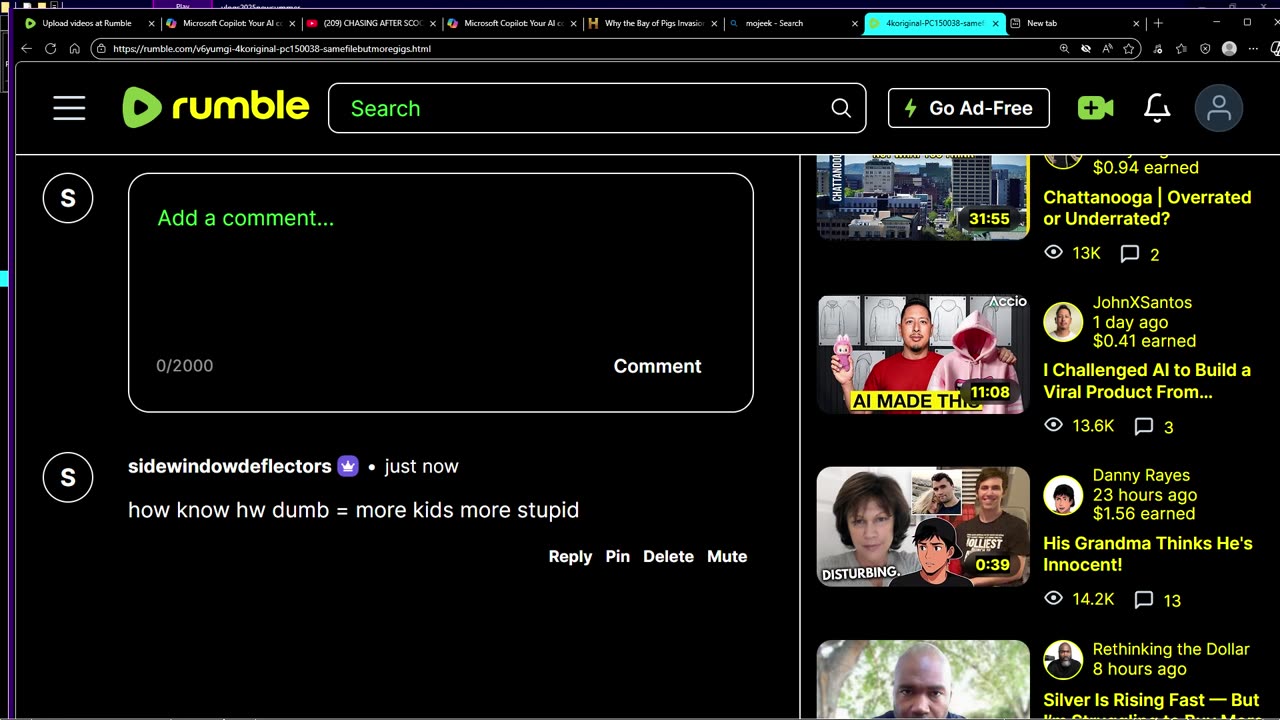Click the crown badge beside sidewindowdeflectors
The height and width of the screenshot is (720, 1280).
pyautogui.click(x=348, y=466)
